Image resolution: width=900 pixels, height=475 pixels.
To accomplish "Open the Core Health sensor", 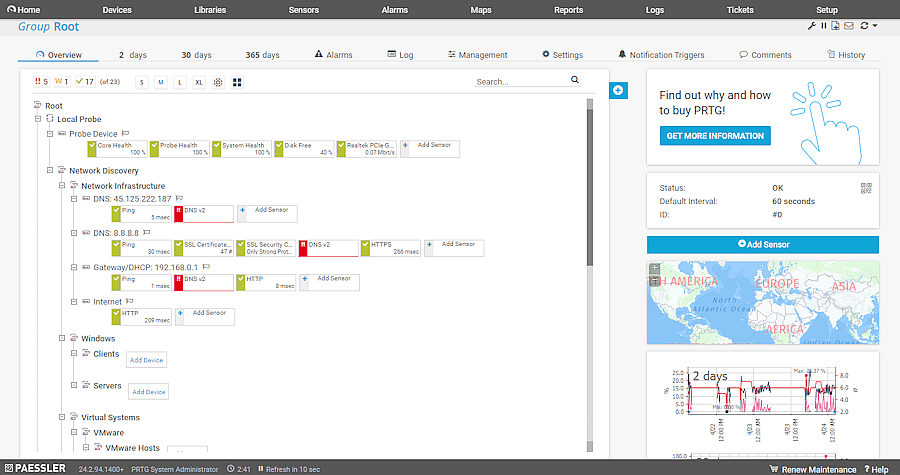I will click(117, 149).
